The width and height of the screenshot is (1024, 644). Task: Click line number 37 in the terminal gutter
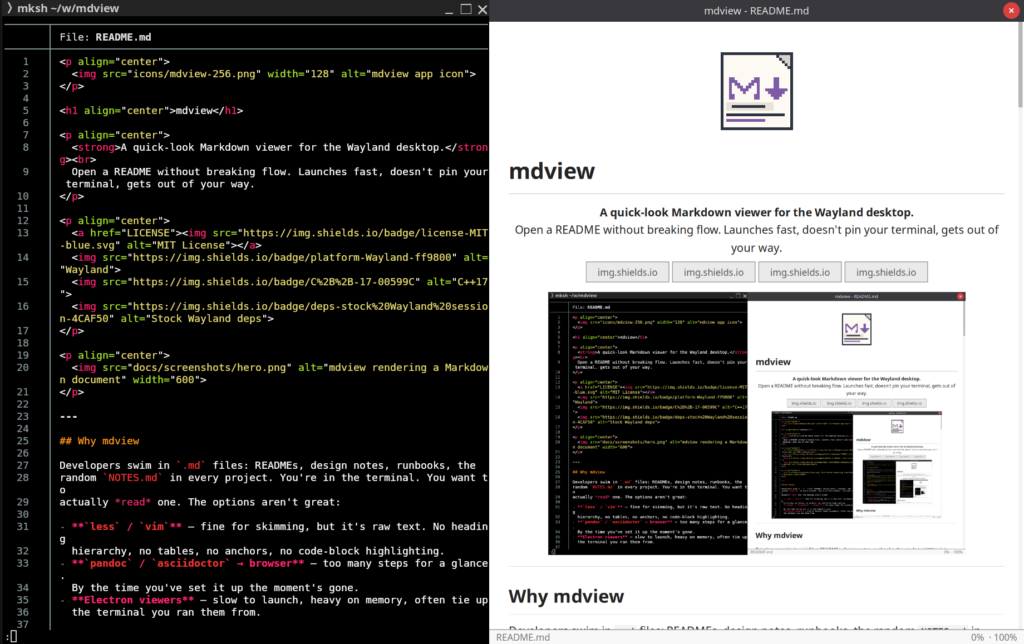pos(23,624)
